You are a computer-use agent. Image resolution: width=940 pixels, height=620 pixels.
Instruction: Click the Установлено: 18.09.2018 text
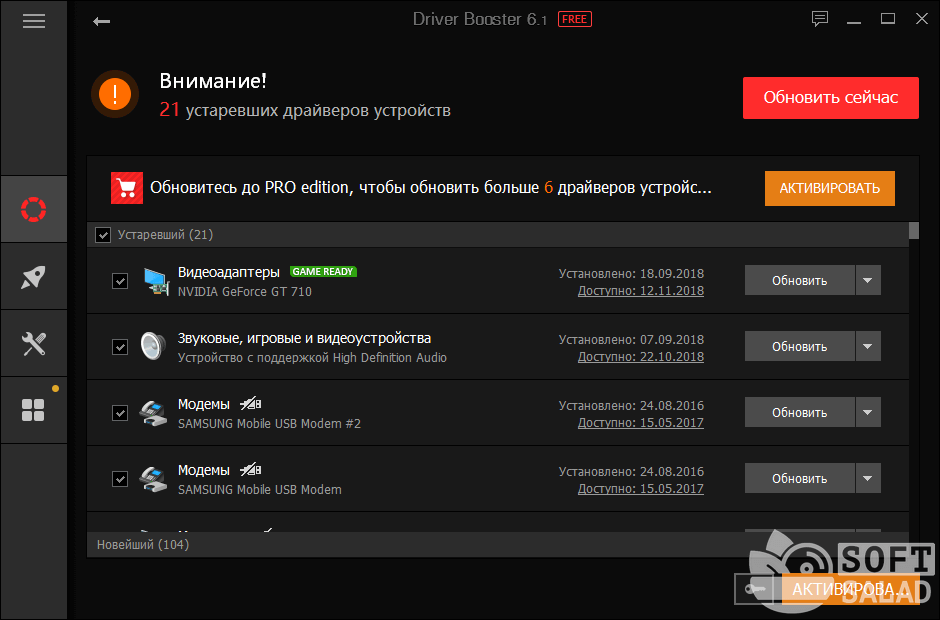click(x=631, y=273)
